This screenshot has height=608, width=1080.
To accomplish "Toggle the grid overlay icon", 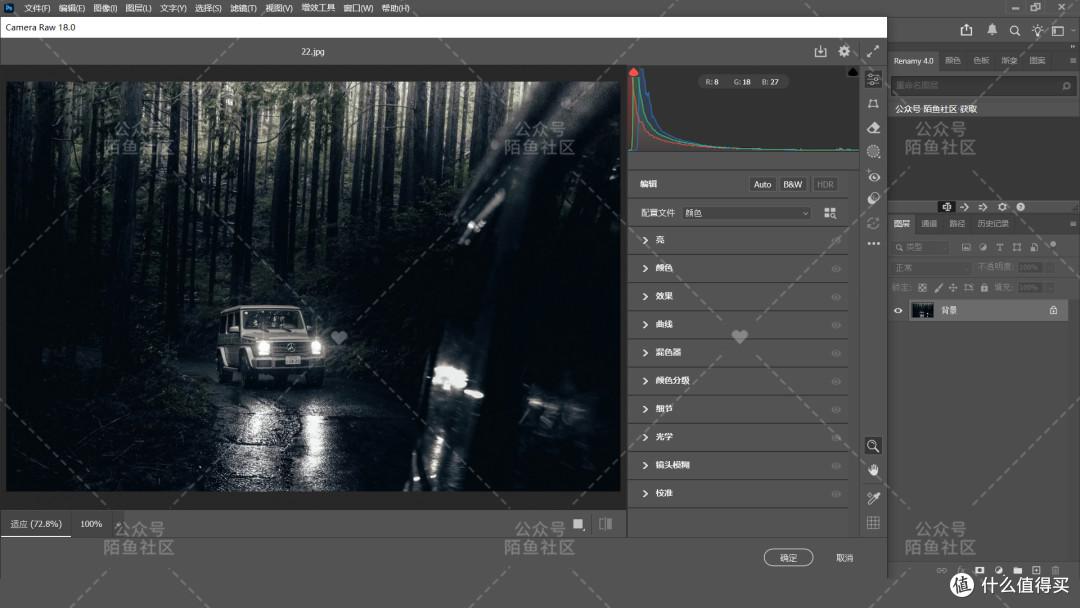I will tap(873, 523).
